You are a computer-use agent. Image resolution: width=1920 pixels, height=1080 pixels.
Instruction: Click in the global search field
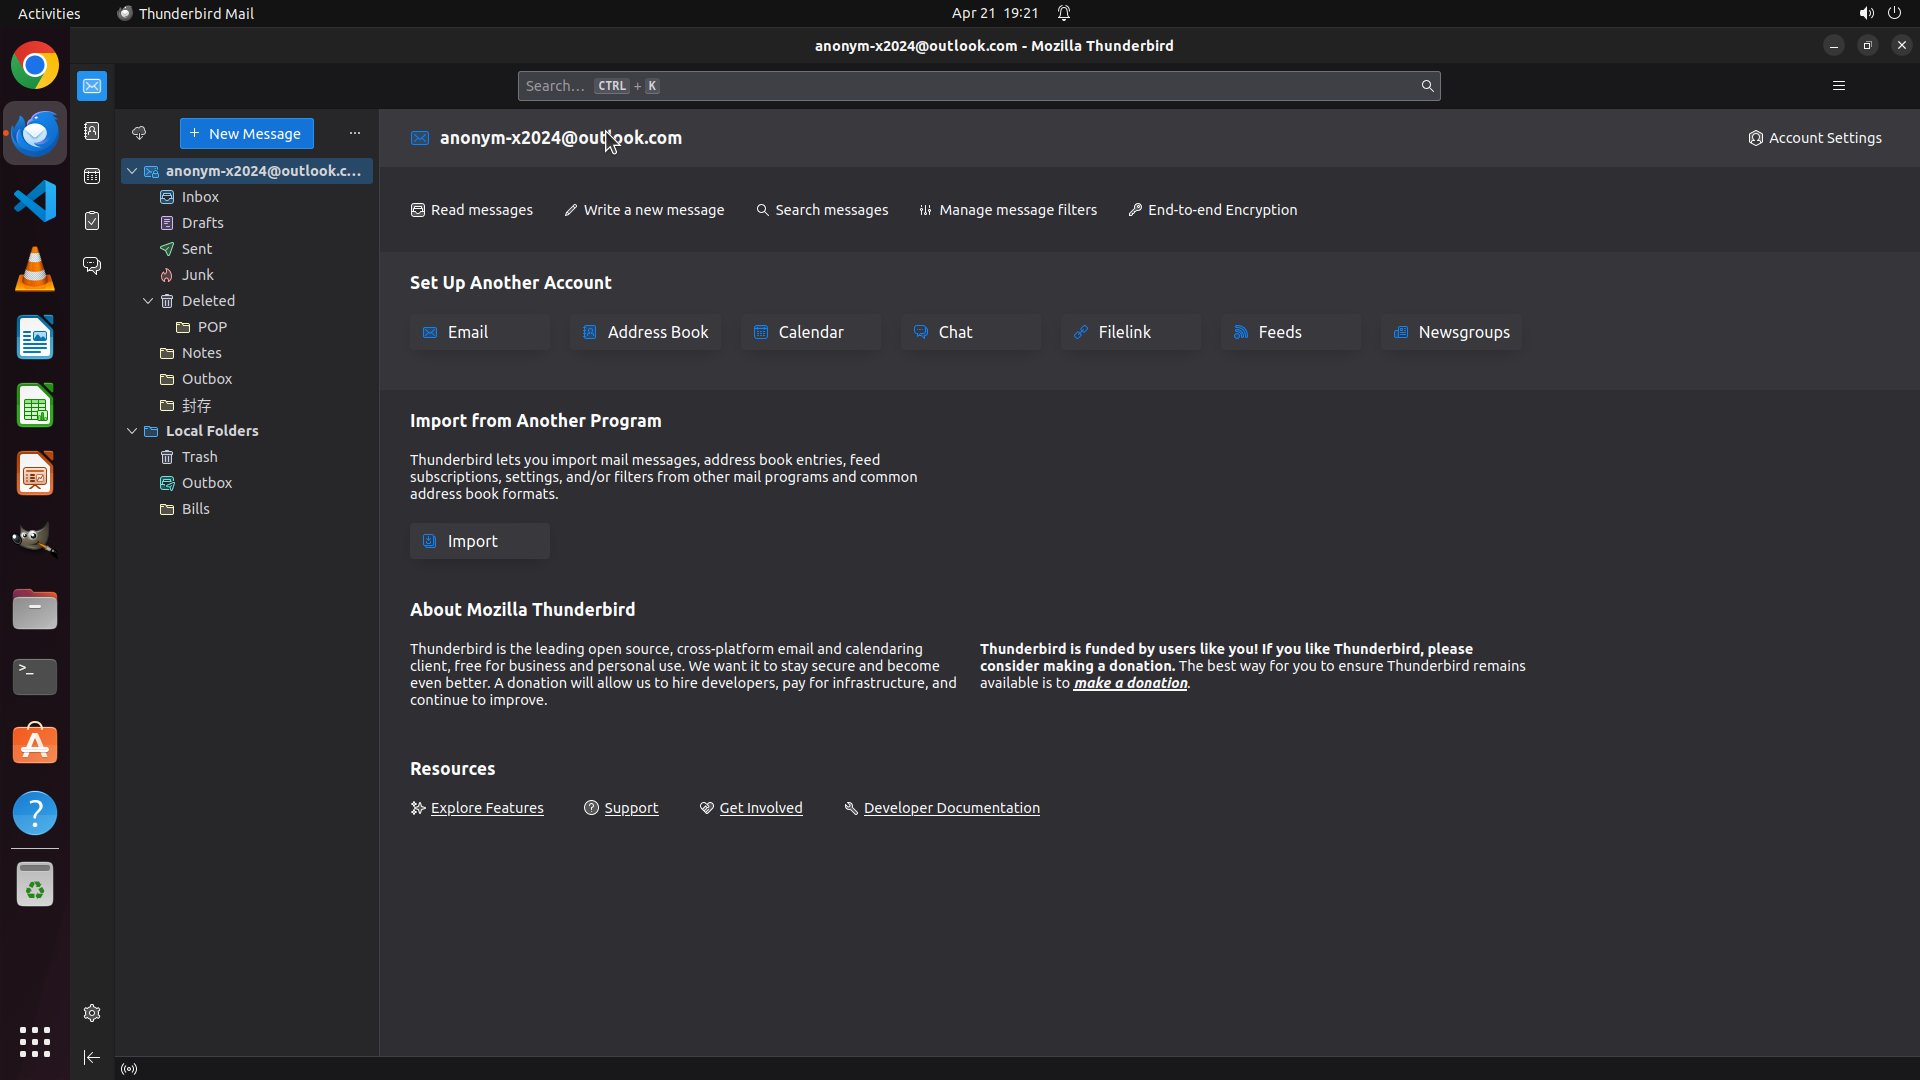click(960, 86)
